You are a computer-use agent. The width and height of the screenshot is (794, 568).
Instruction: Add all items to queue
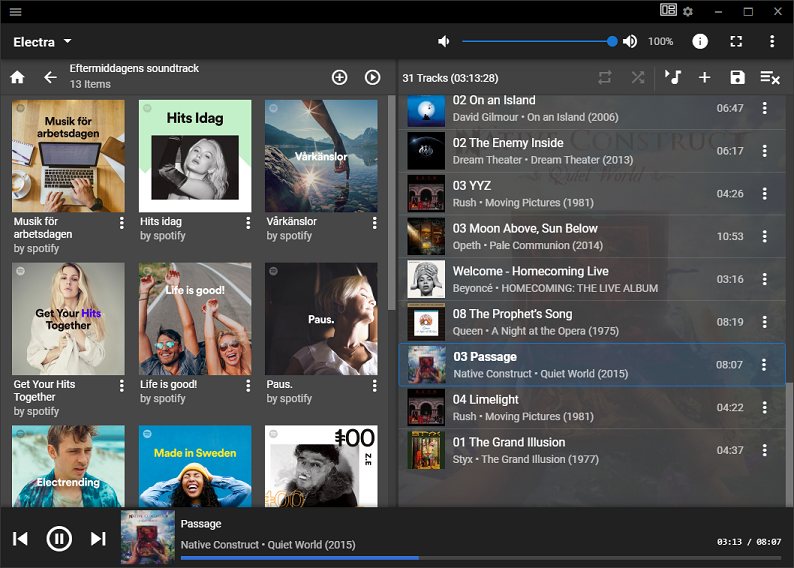339,77
